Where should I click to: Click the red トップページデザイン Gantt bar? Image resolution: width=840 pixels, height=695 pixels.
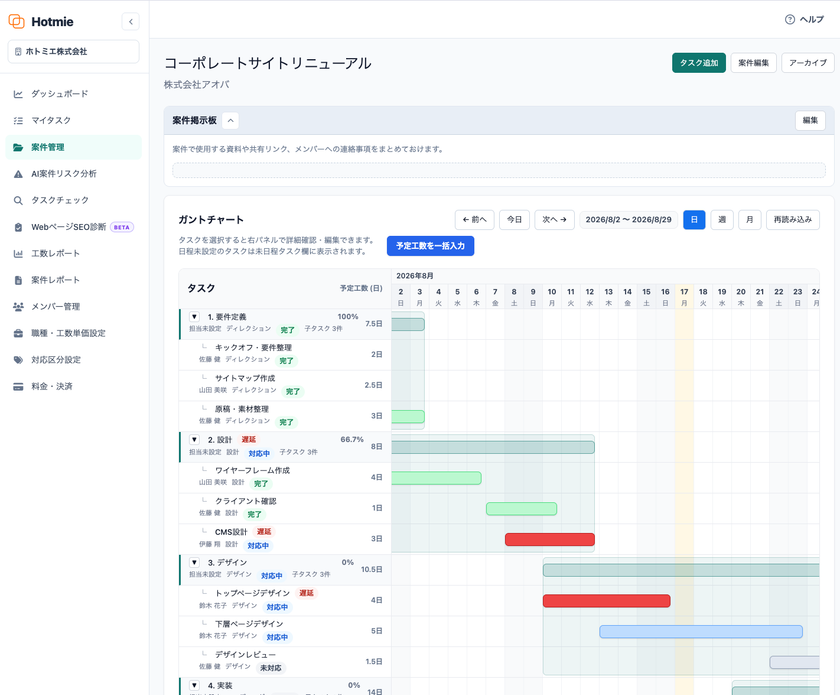click(x=606, y=601)
